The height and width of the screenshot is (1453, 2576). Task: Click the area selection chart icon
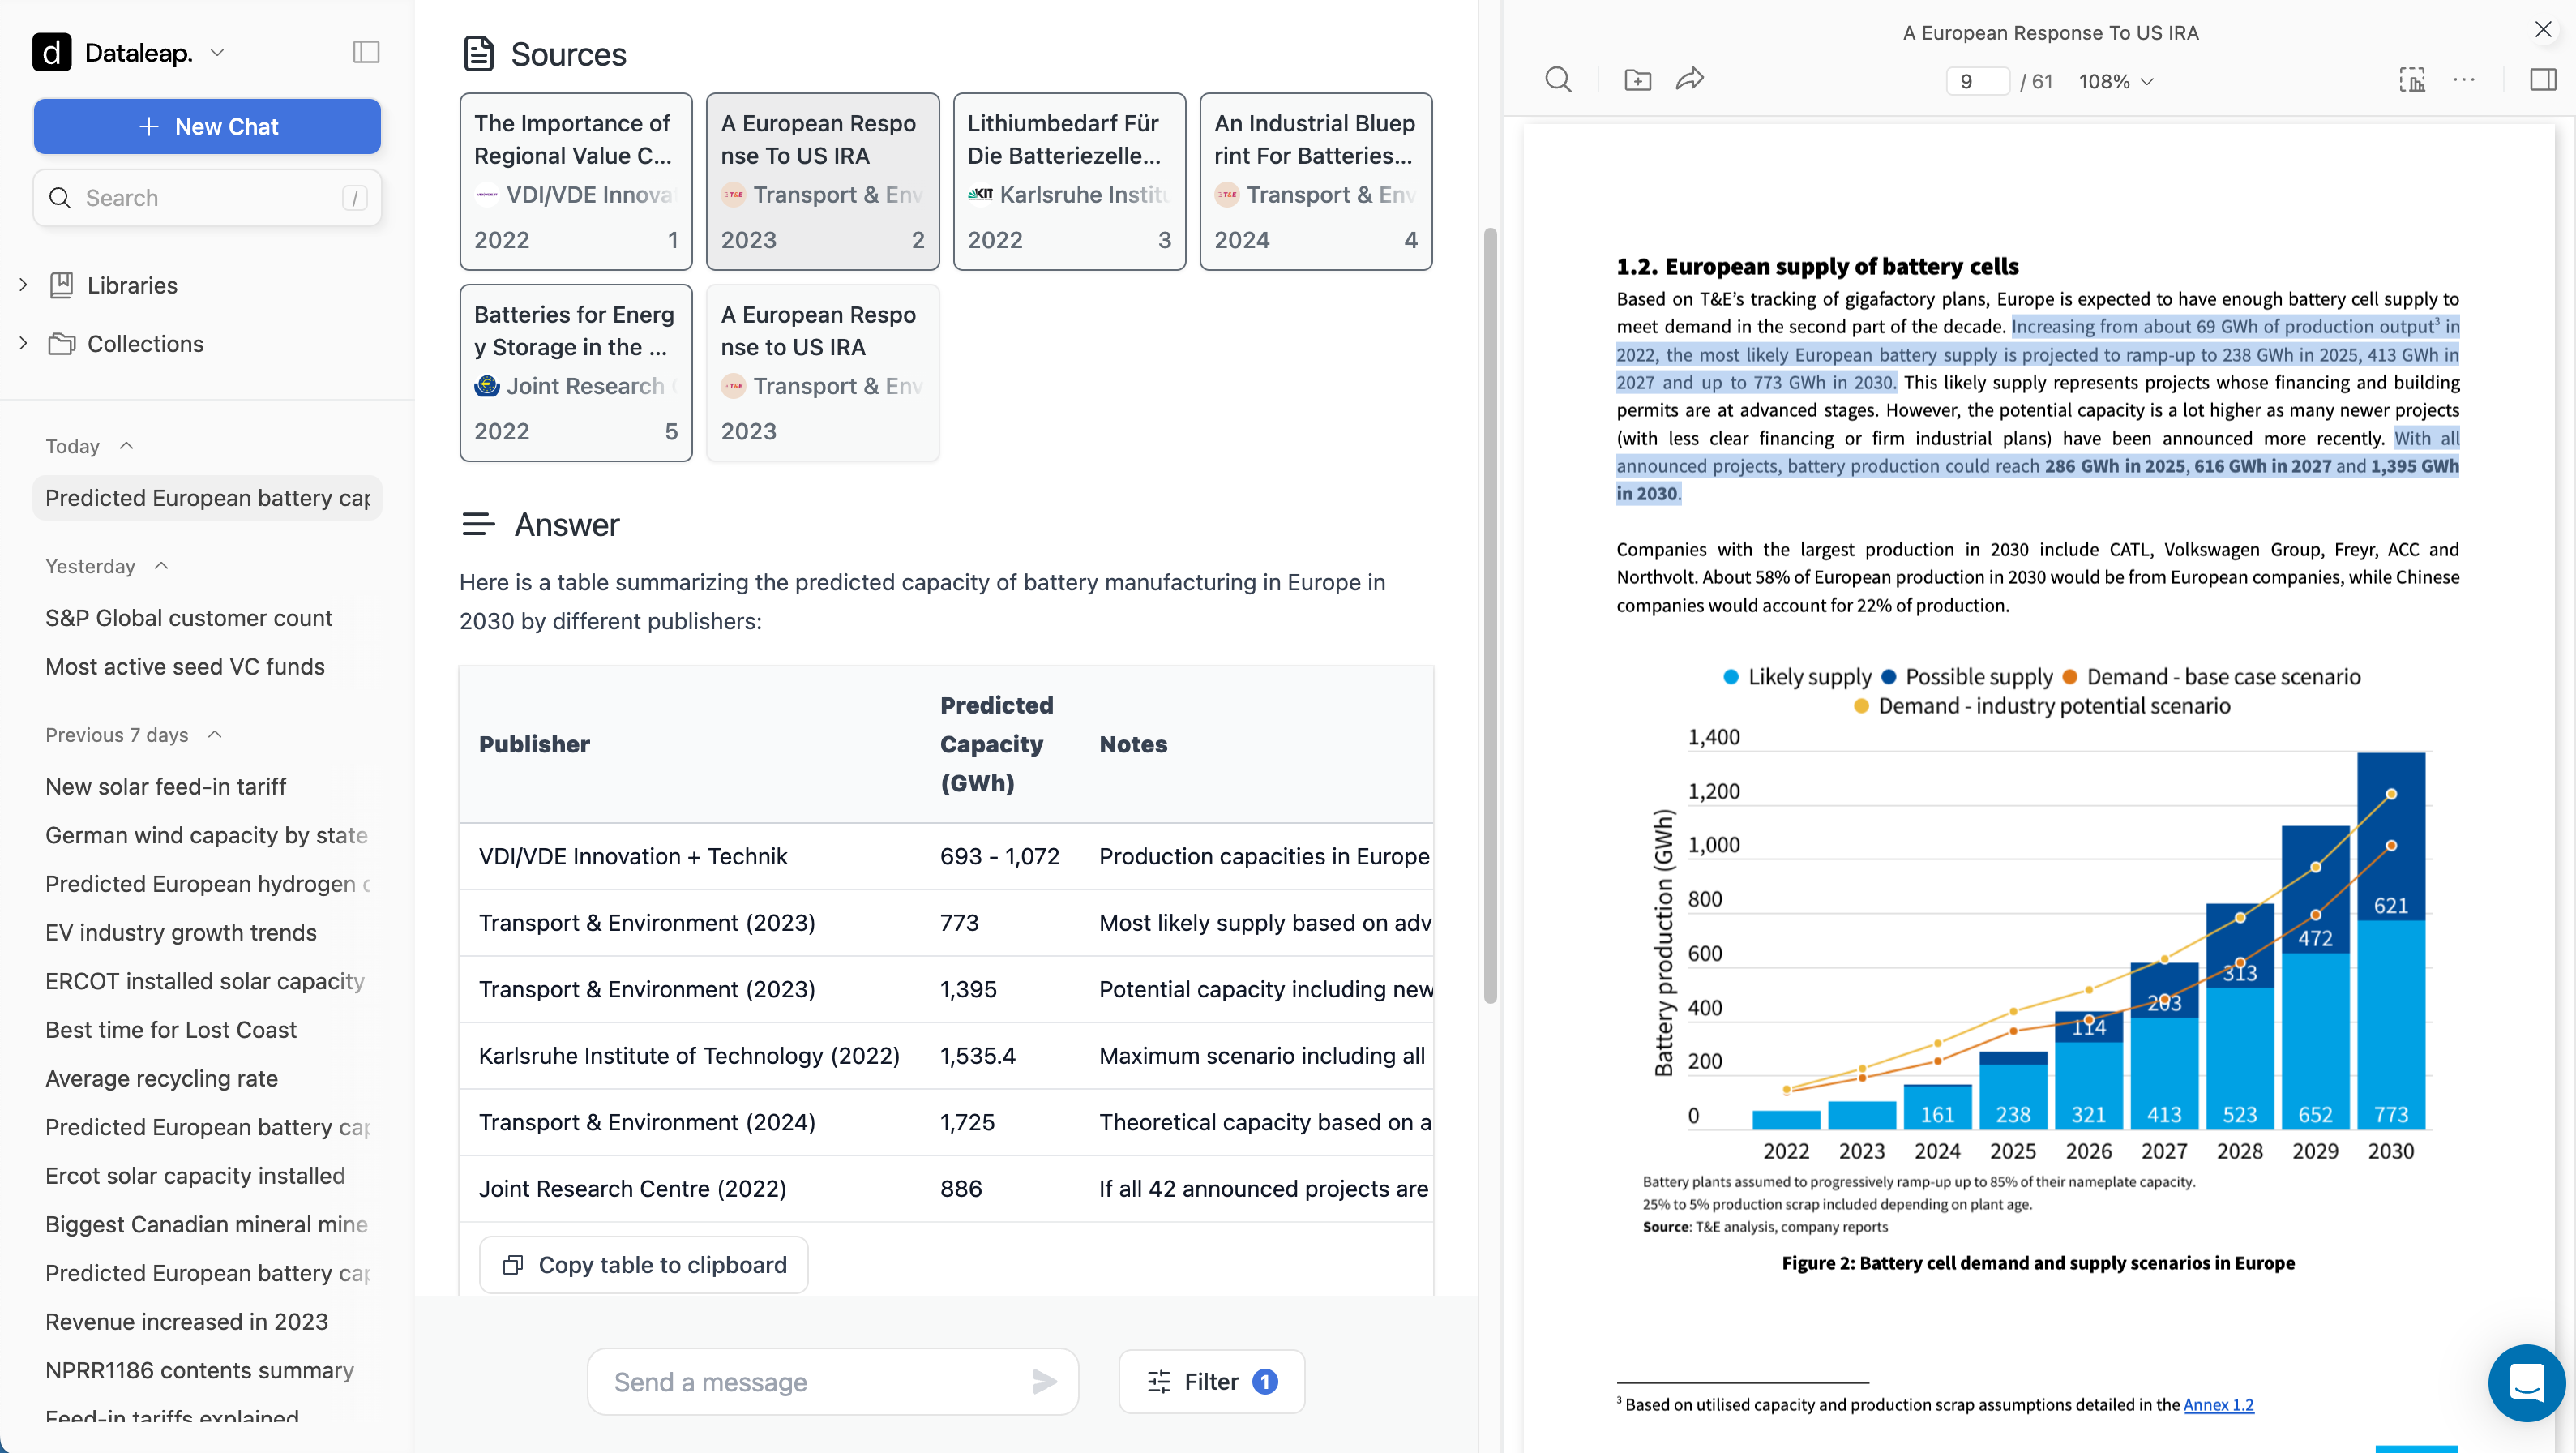pyautogui.click(x=2411, y=80)
